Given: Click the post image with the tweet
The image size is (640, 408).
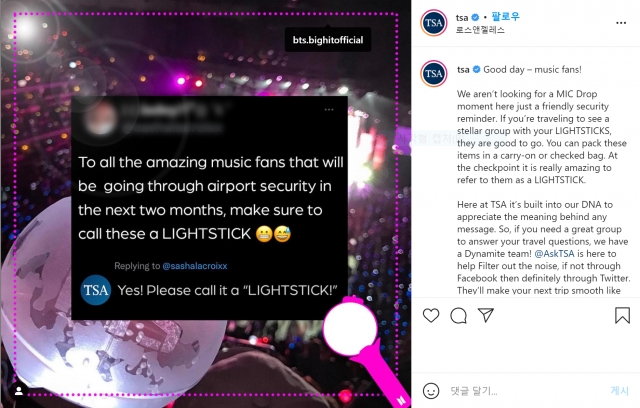Looking at the screenshot, I should 206,204.
